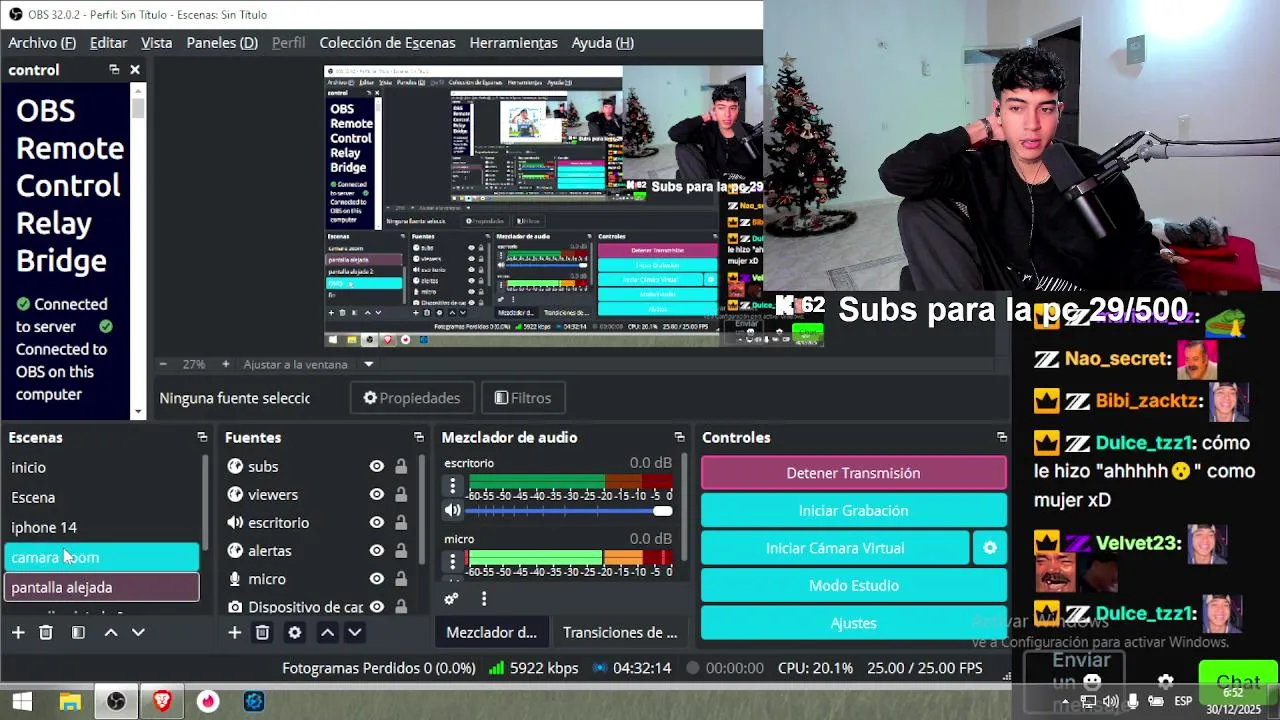Toggle lock on viewers source

pyautogui.click(x=401, y=494)
